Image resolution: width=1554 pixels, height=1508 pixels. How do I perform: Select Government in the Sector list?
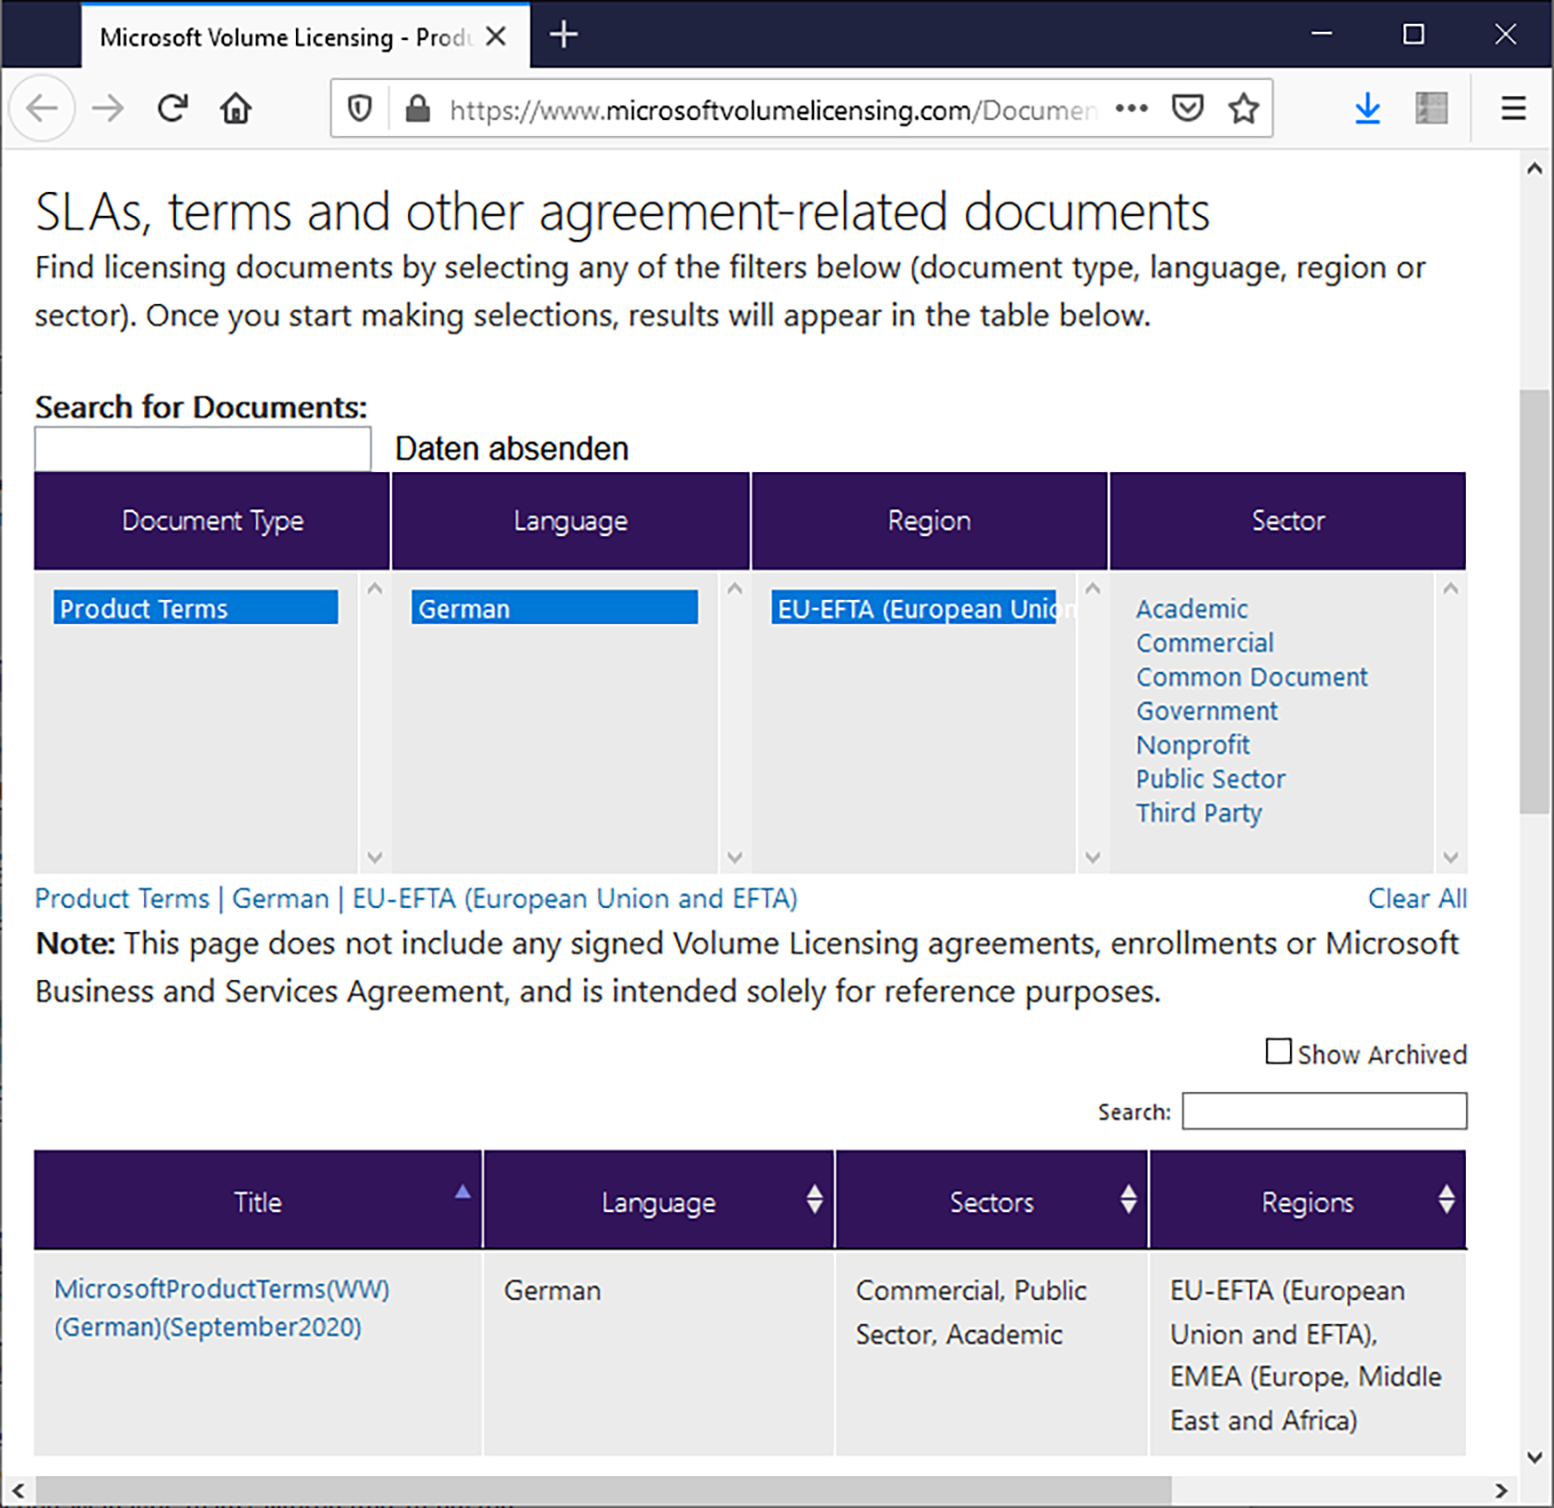point(1207,711)
